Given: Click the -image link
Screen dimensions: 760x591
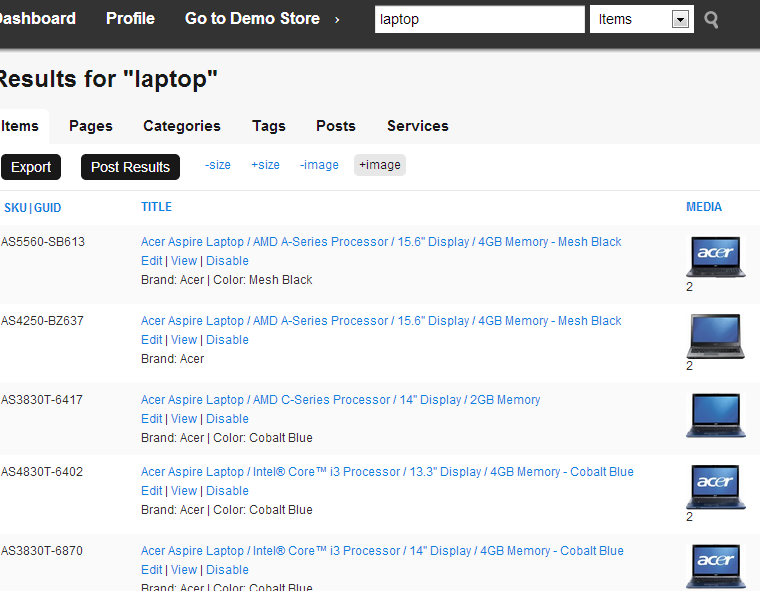Looking at the screenshot, I should tap(319, 165).
